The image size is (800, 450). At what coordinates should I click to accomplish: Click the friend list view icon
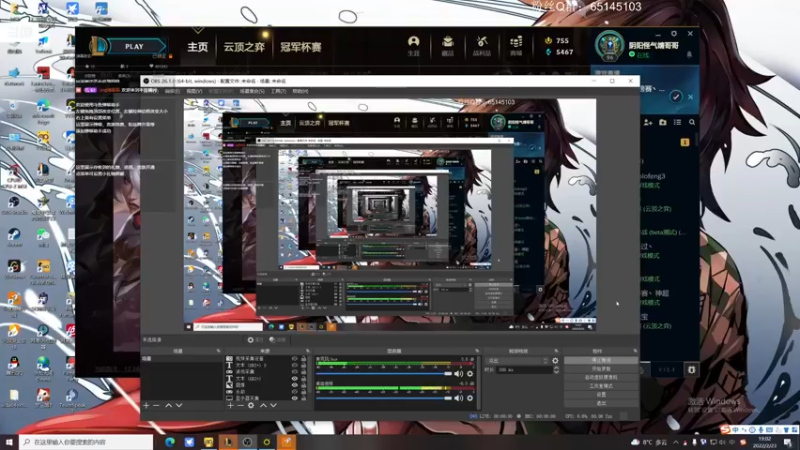point(678,122)
